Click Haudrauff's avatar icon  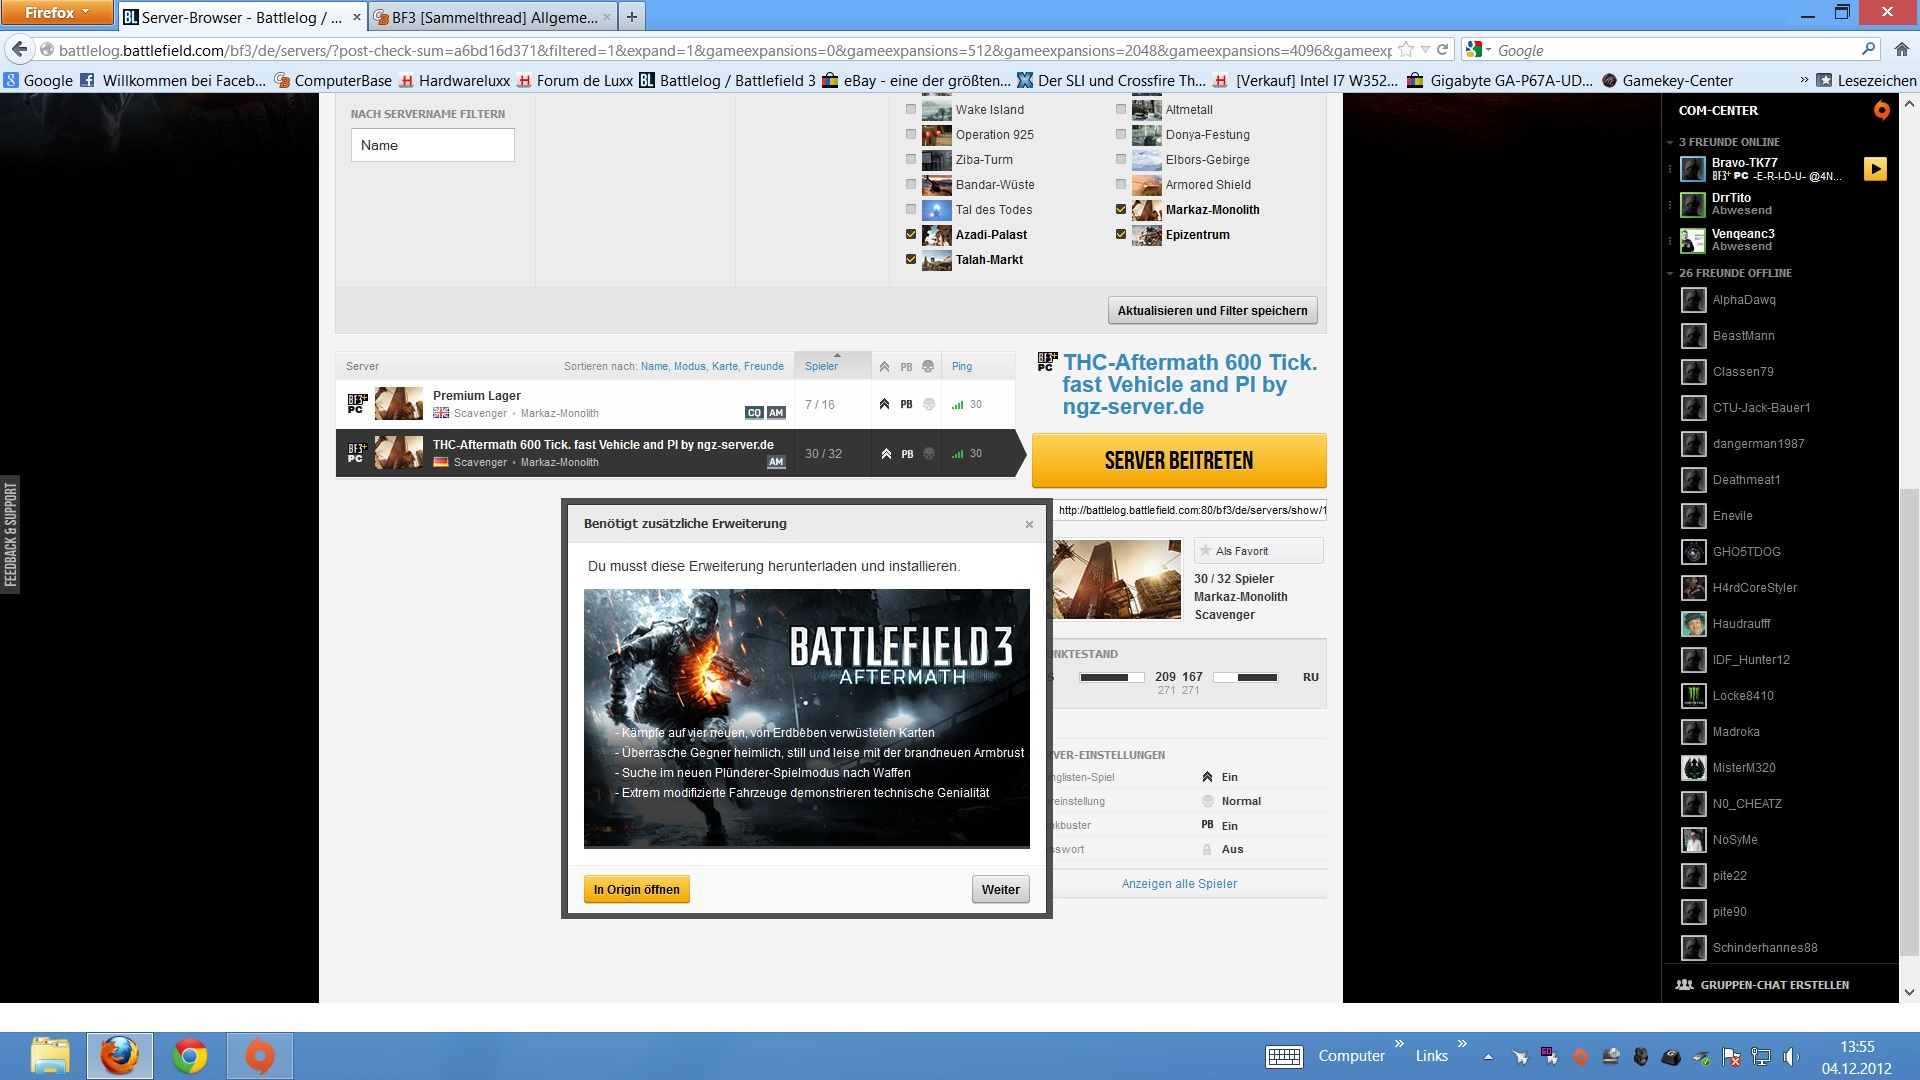coord(1693,624)
